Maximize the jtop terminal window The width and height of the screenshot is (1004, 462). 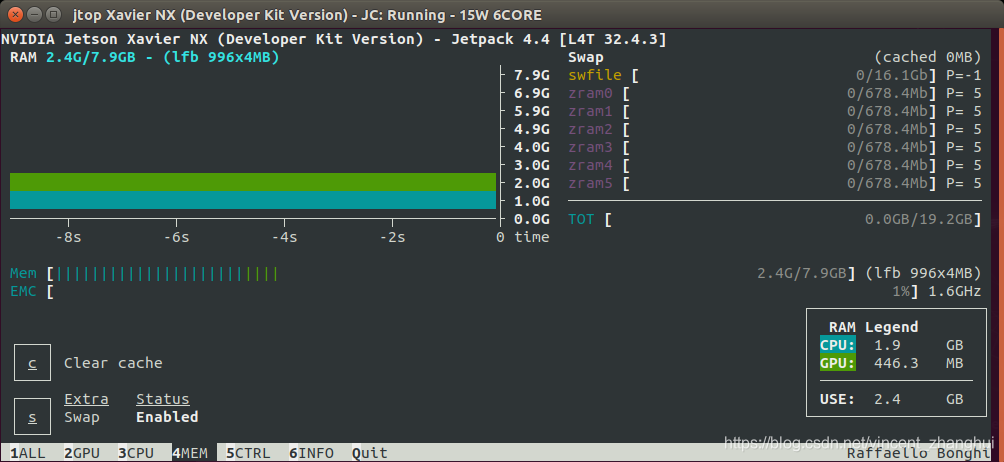click(x=54, y=13)
